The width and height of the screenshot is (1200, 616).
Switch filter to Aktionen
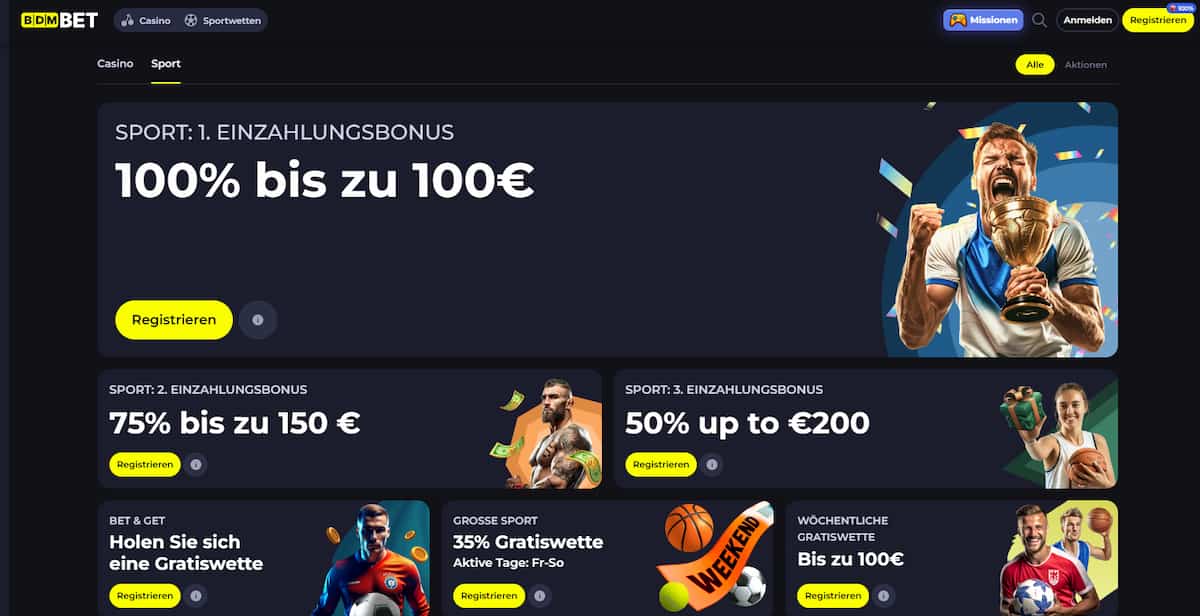pyautogui.click(x=1085, y=64)
